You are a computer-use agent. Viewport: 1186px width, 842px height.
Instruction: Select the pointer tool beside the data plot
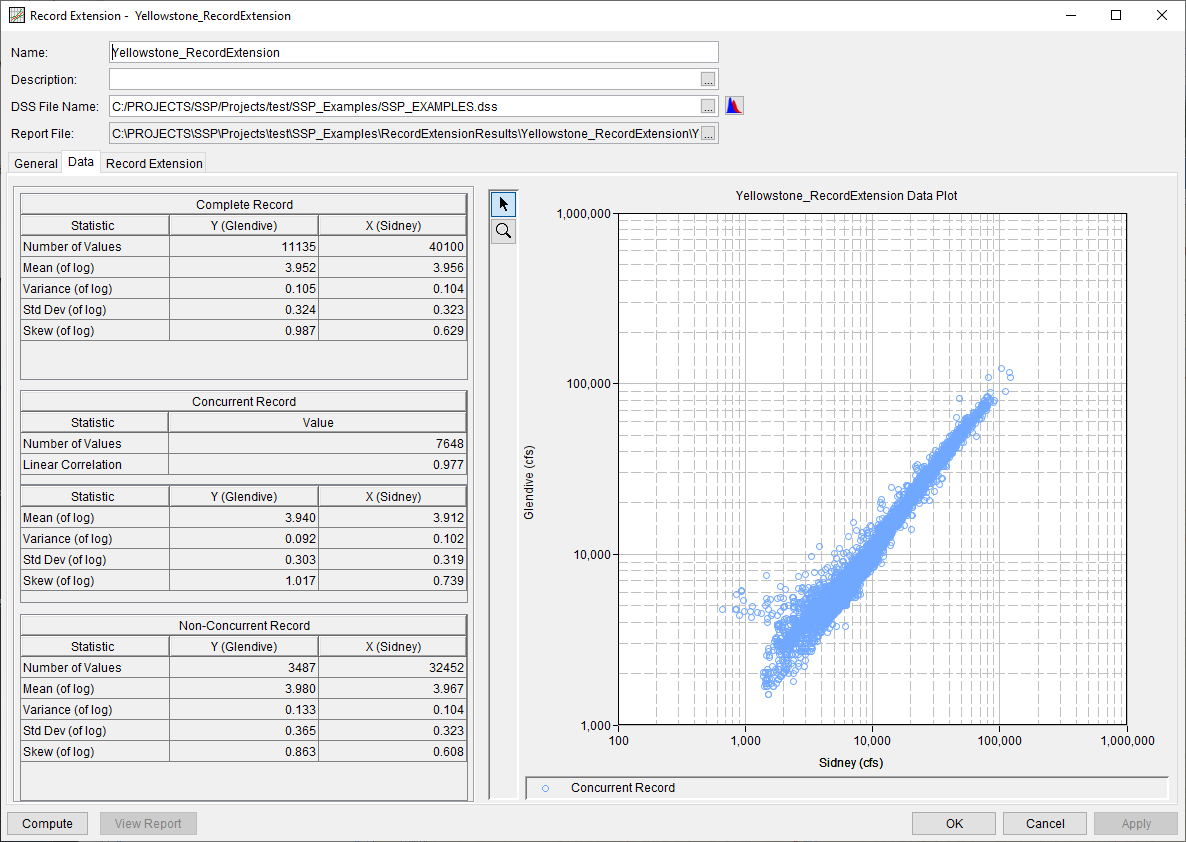503,203
